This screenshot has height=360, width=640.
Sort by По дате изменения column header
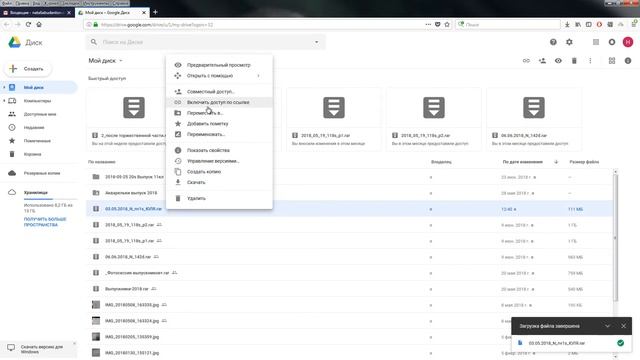tap(522, 162)
